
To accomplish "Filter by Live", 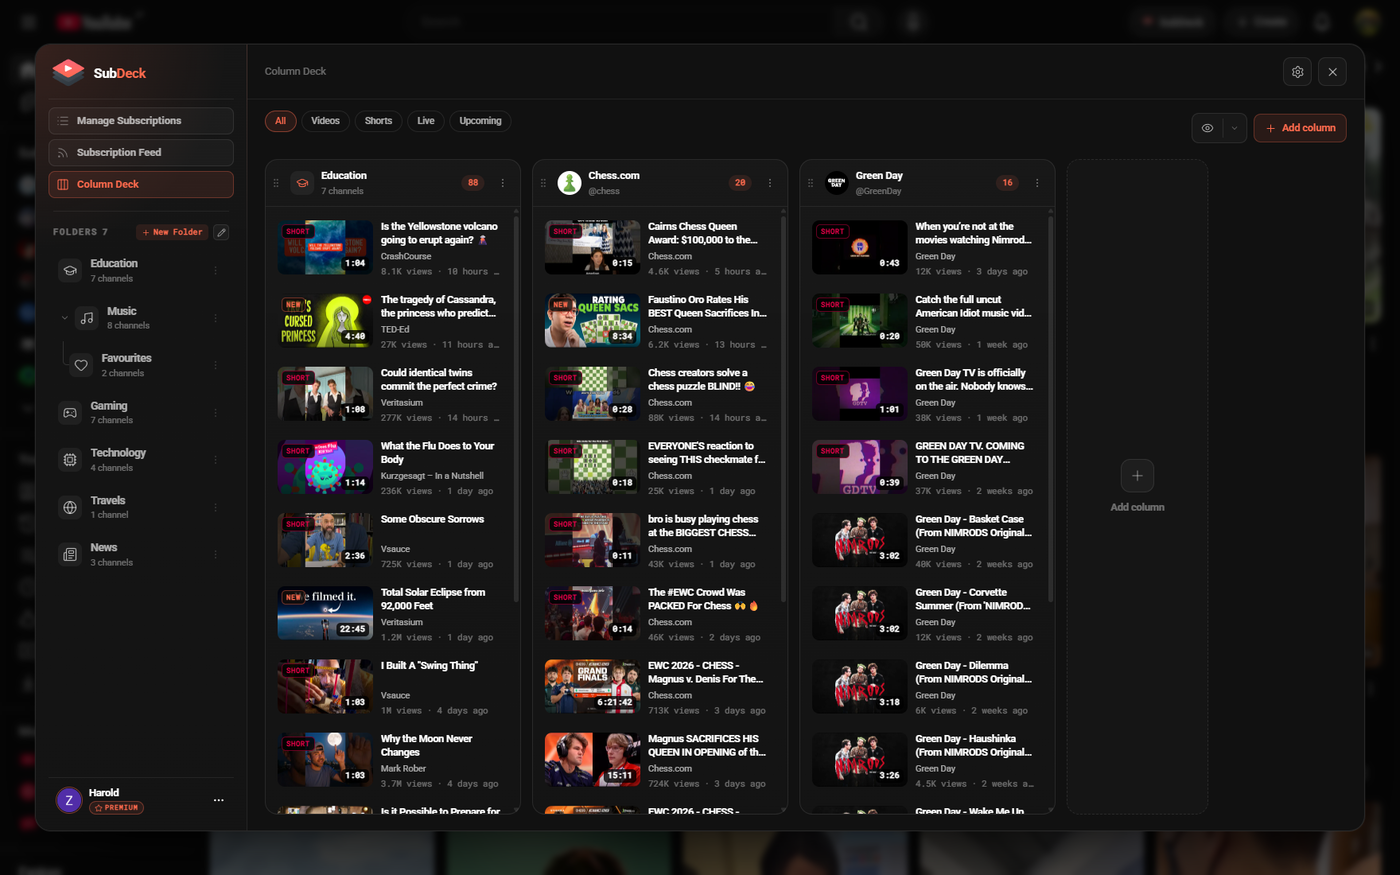I will pyautogui.click(x=426, y=121).
